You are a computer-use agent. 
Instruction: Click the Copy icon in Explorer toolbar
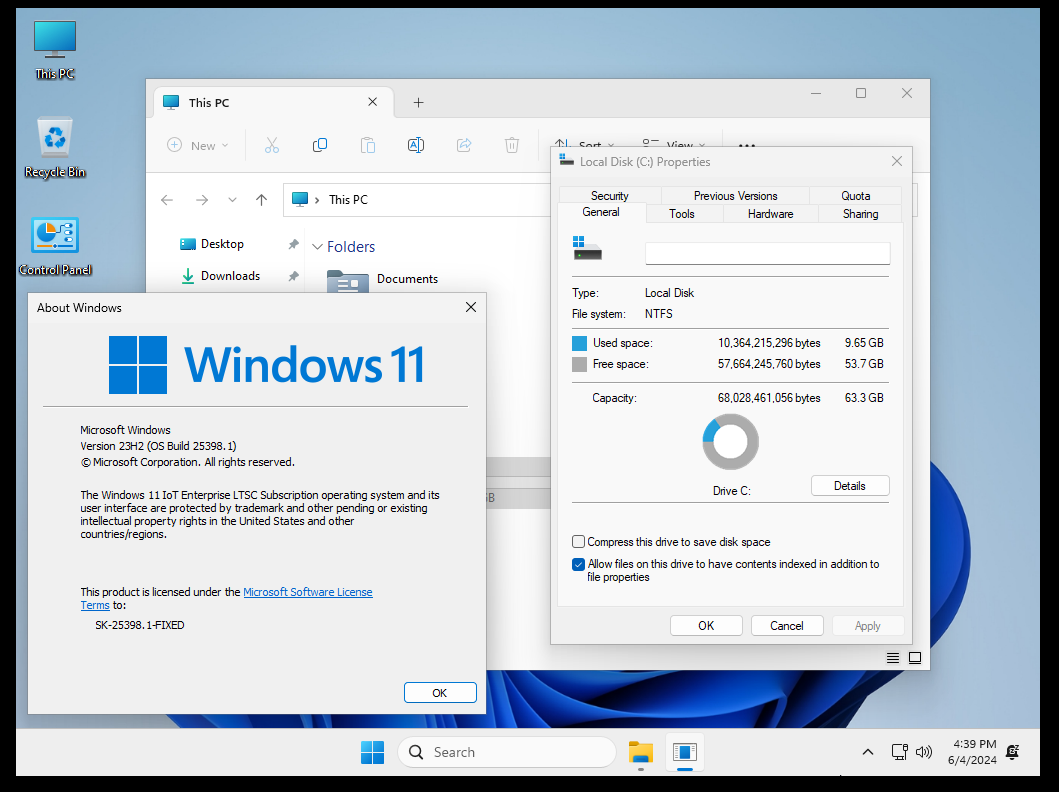coord(320,145)
